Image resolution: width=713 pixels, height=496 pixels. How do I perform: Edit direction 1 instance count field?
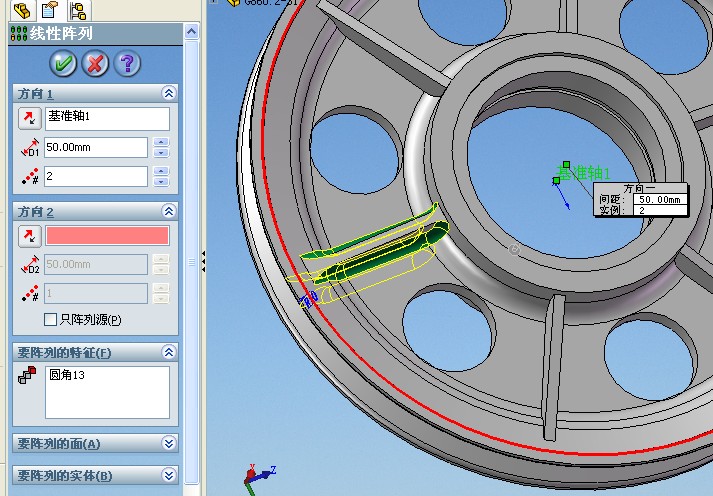[x=96, y=176]
